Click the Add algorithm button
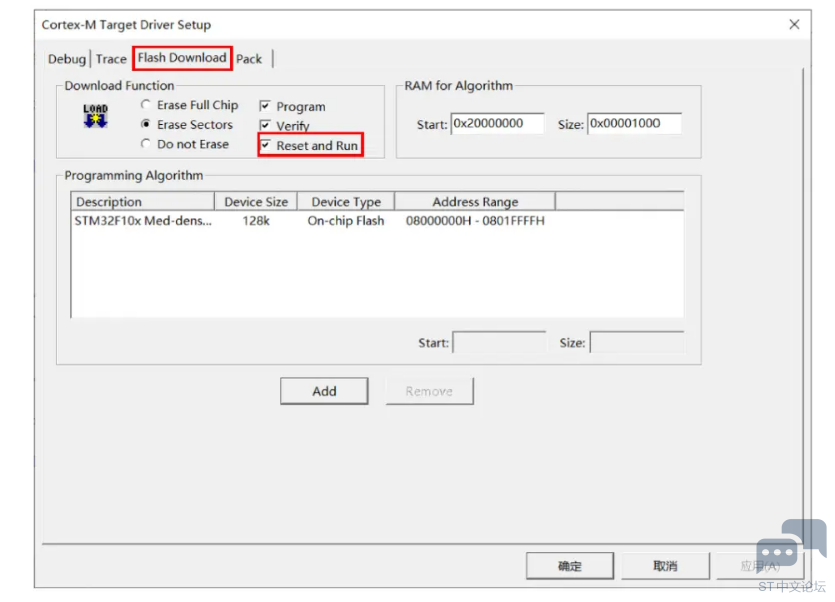835x602 pixels. (324, 391)
